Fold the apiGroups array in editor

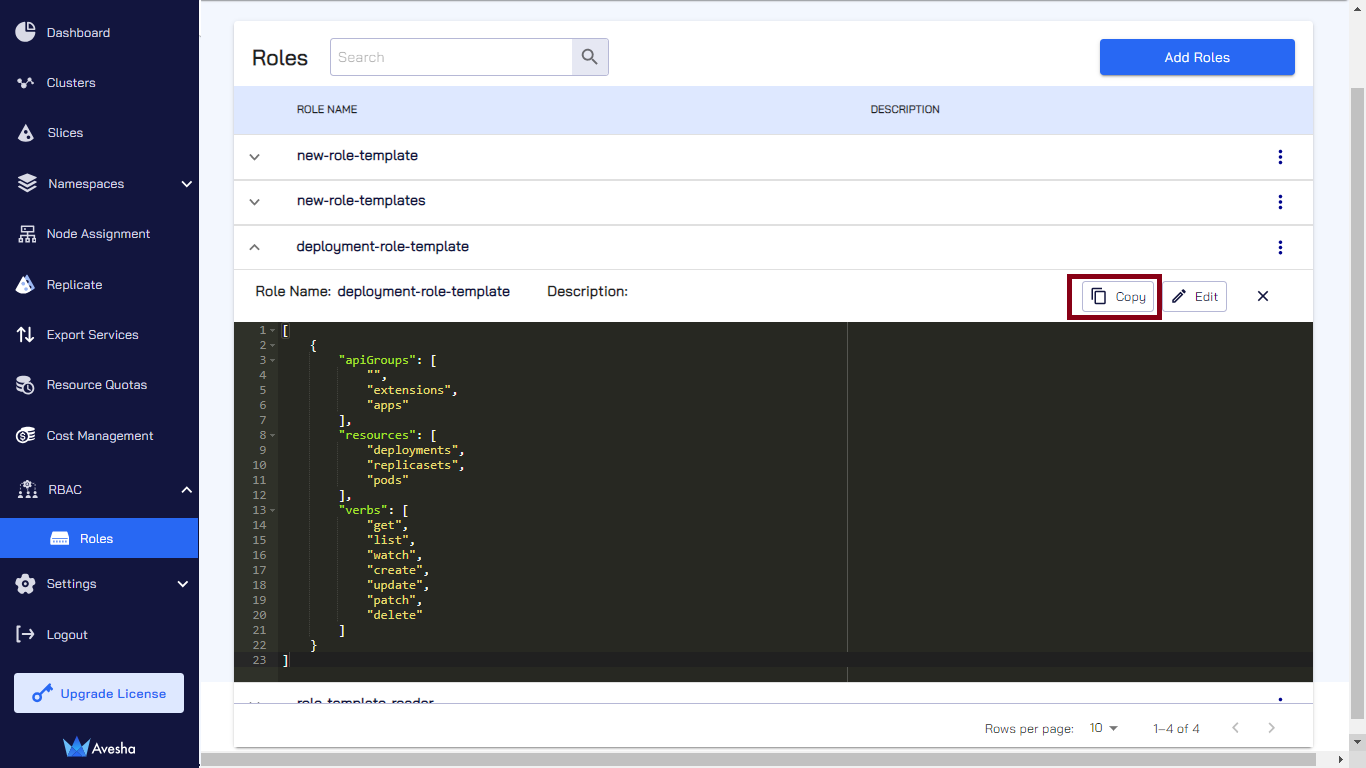(x=273, y=360)
